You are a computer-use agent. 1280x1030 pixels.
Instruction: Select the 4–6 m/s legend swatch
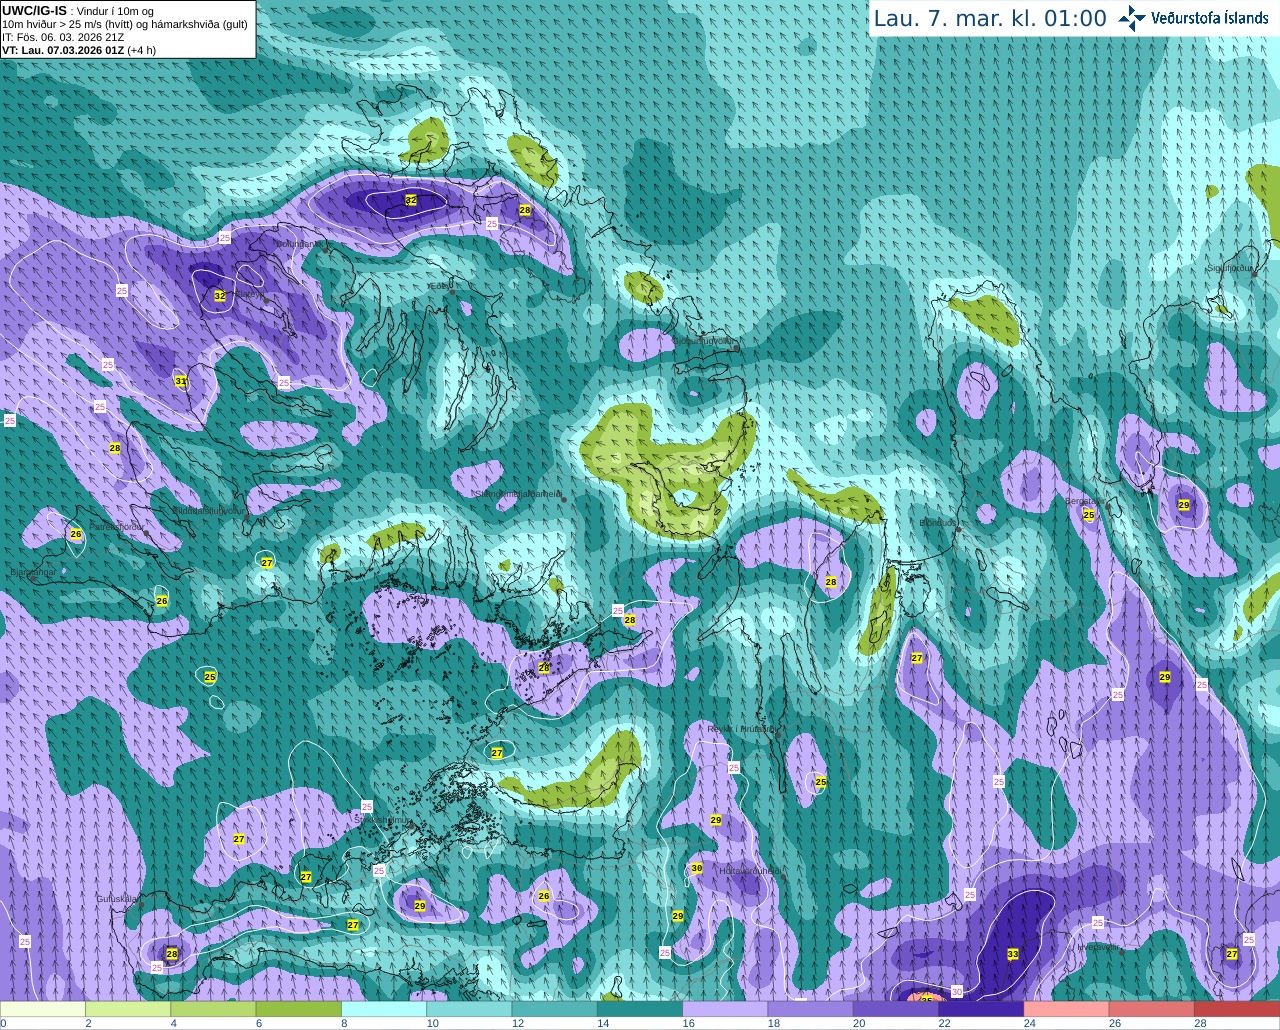213,1009
